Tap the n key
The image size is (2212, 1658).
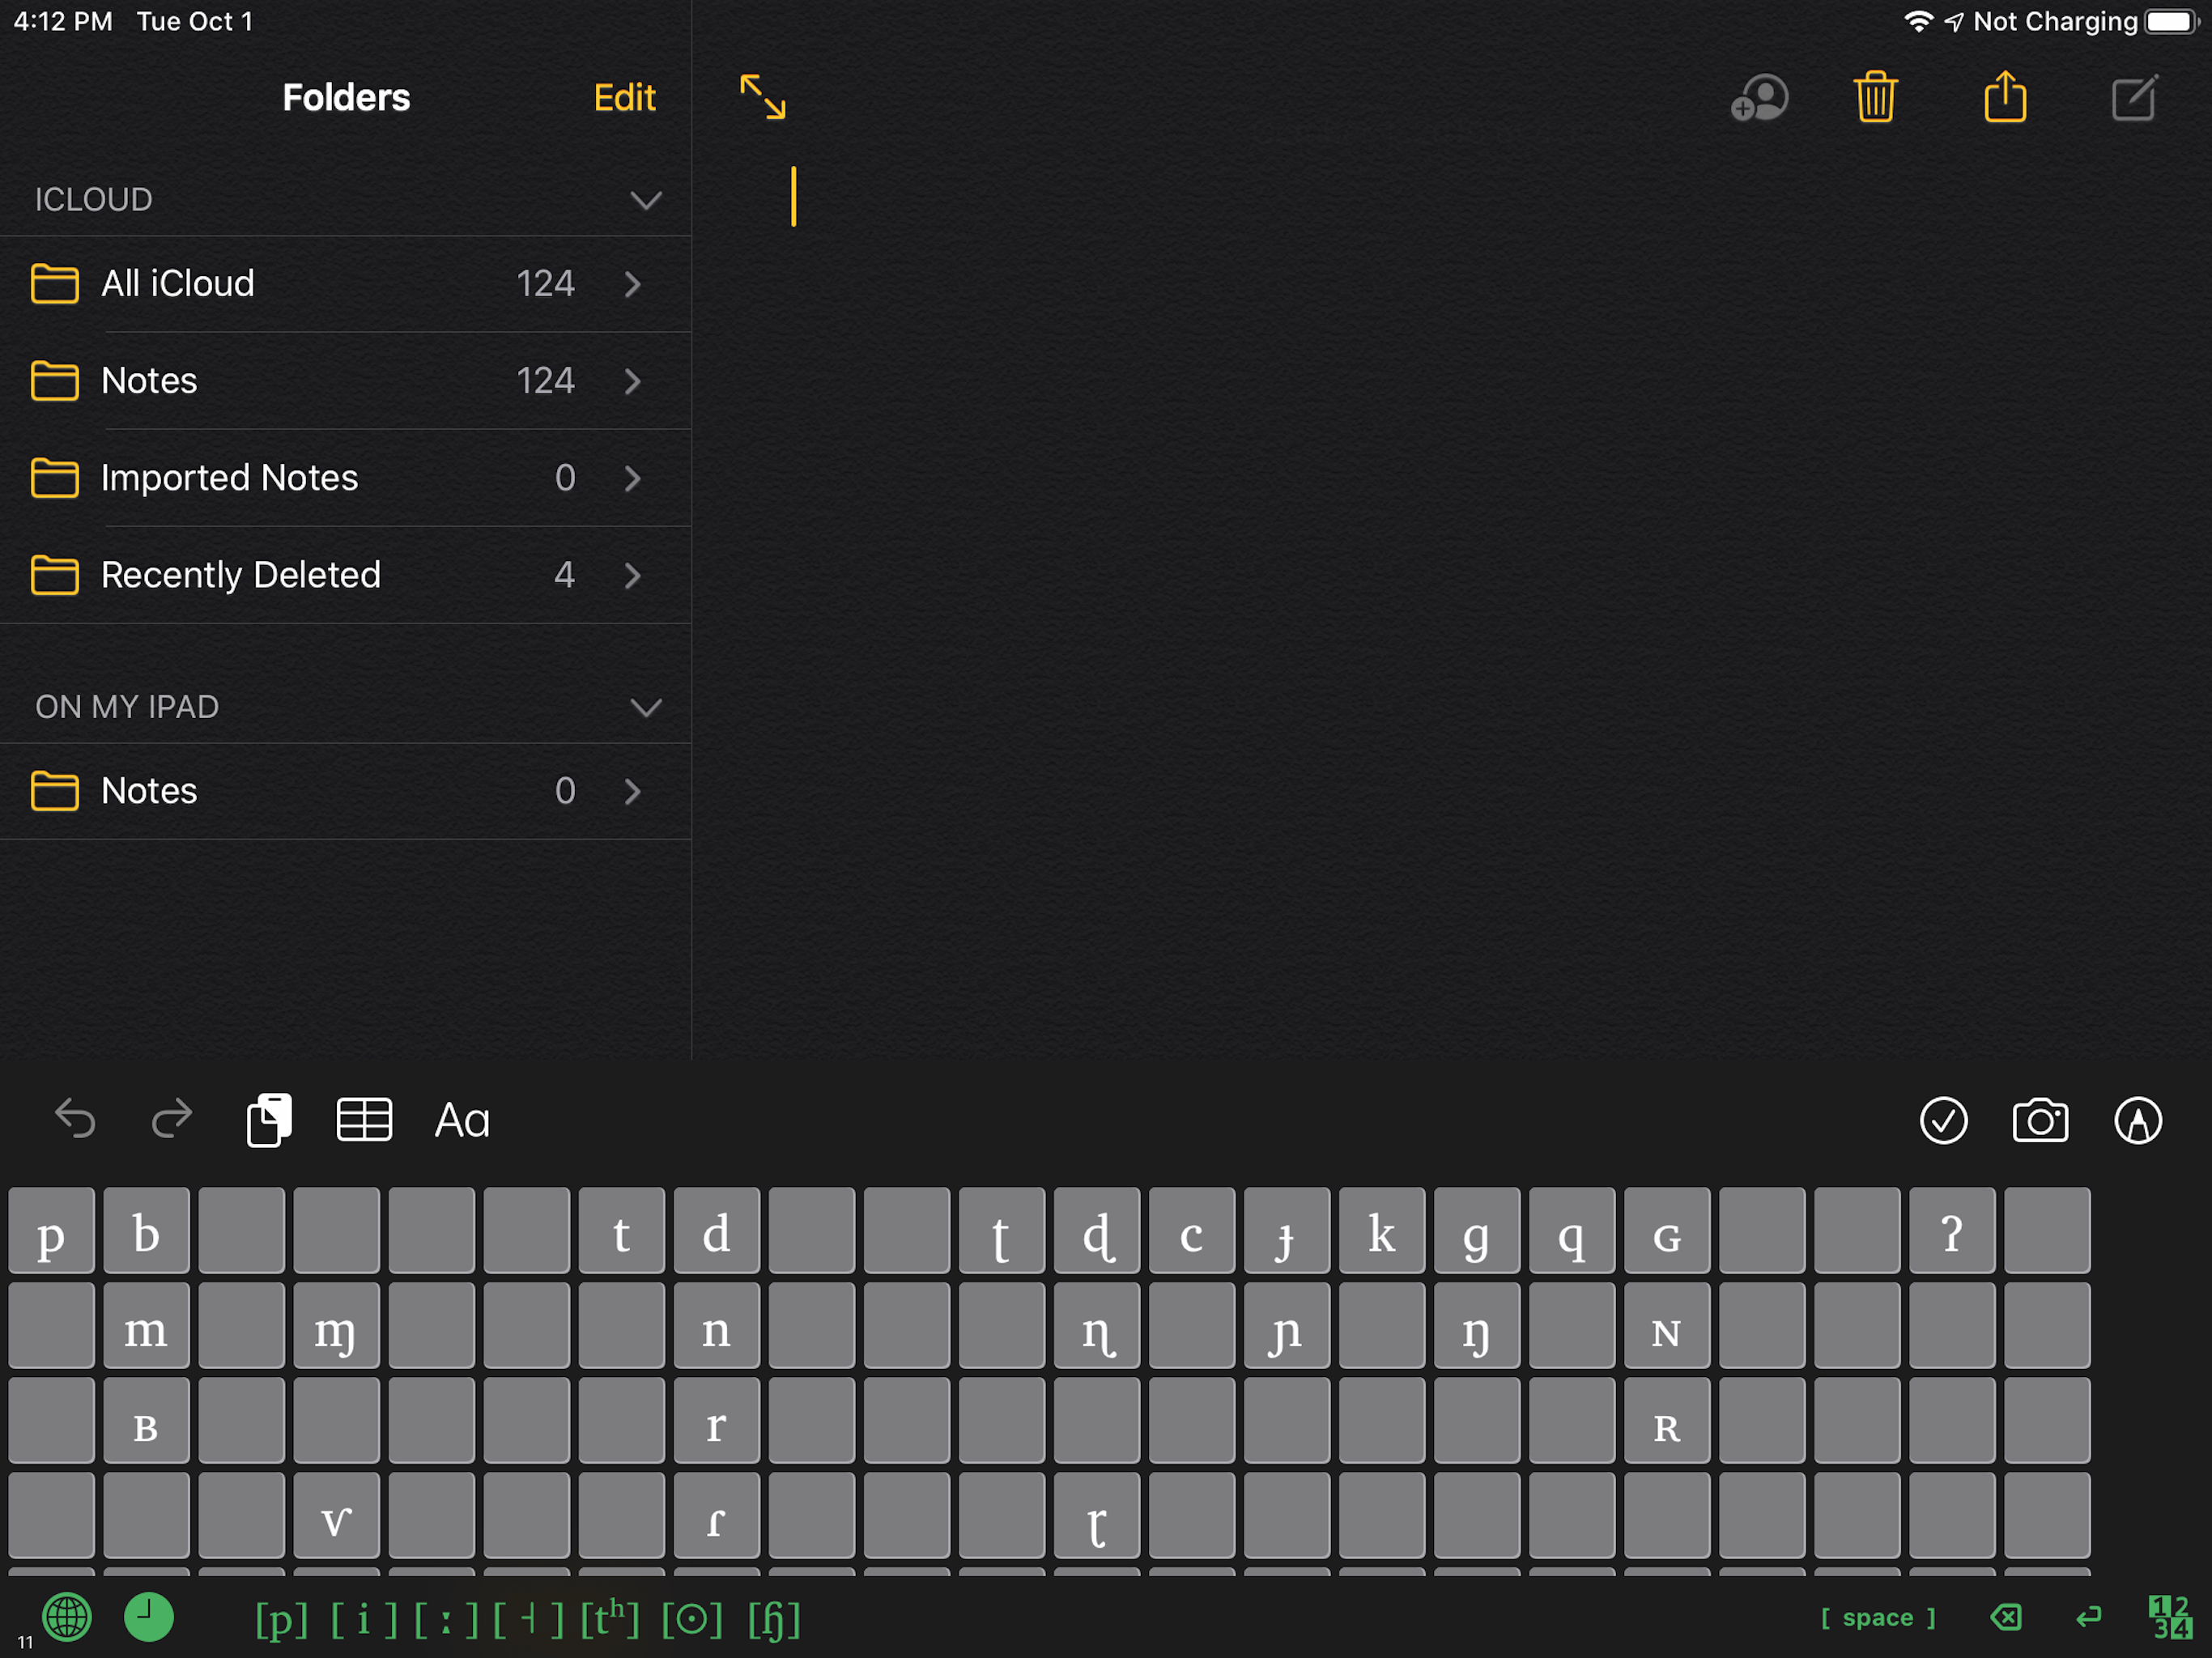tap(716, 1326)
